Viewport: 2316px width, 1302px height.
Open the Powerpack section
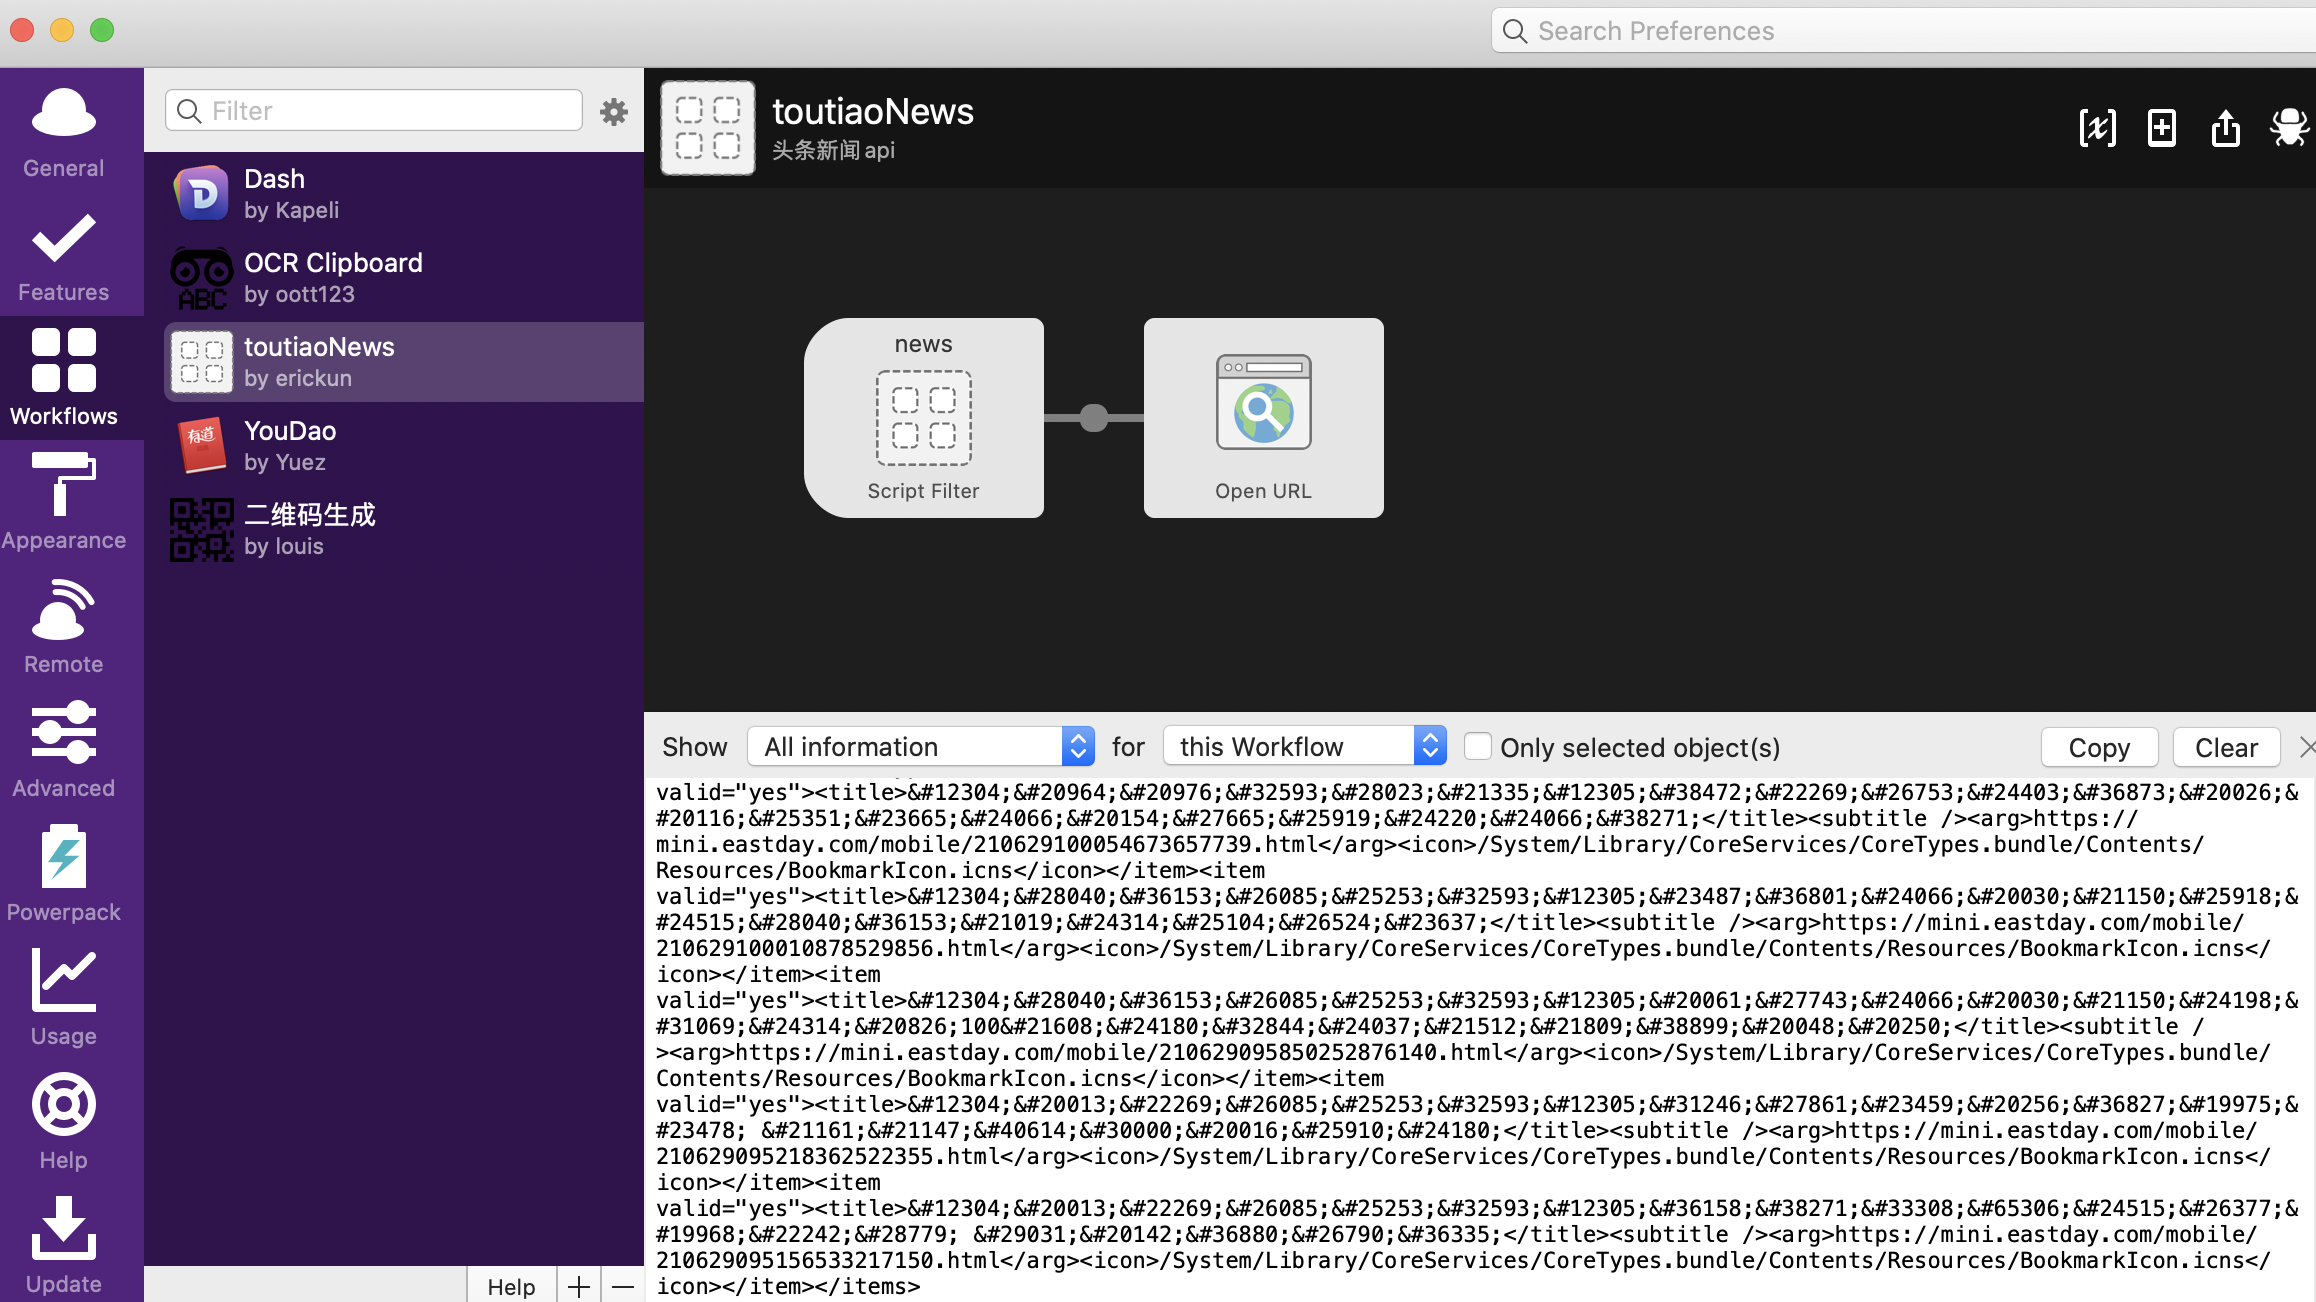(63, 871)
